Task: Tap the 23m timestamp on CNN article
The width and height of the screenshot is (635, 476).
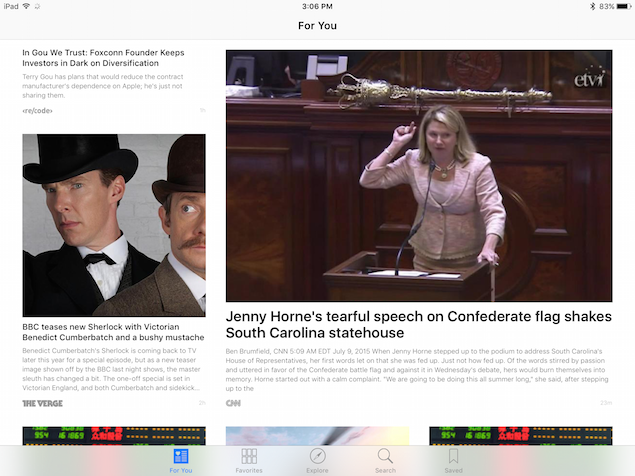Action: [x=606, y=403]
